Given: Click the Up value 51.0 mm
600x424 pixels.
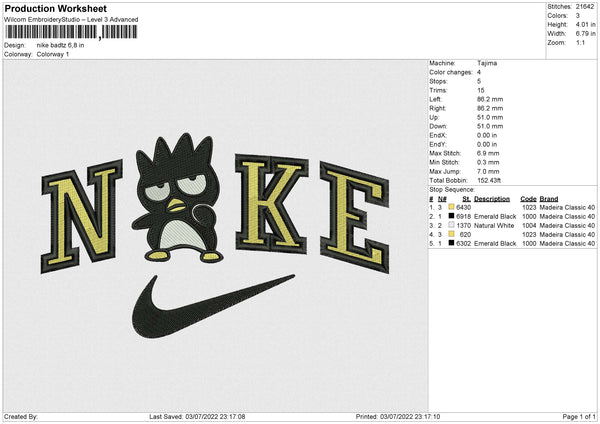Looking at the screenshot, I should click(490, 117).
